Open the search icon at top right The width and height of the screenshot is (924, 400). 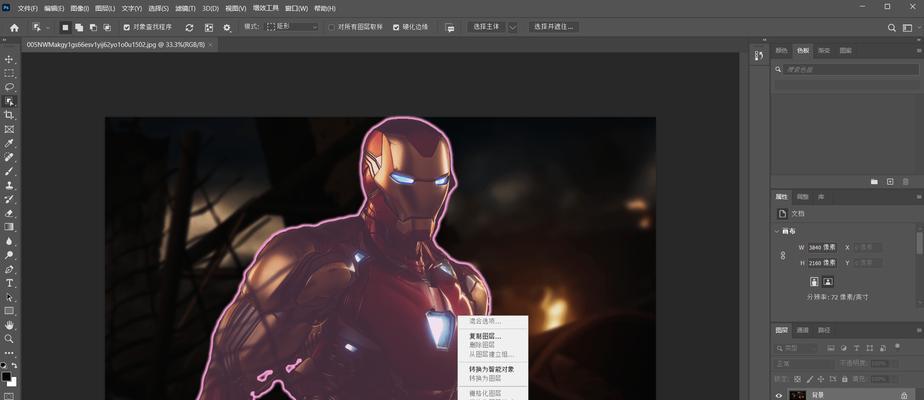click(892, 28)
